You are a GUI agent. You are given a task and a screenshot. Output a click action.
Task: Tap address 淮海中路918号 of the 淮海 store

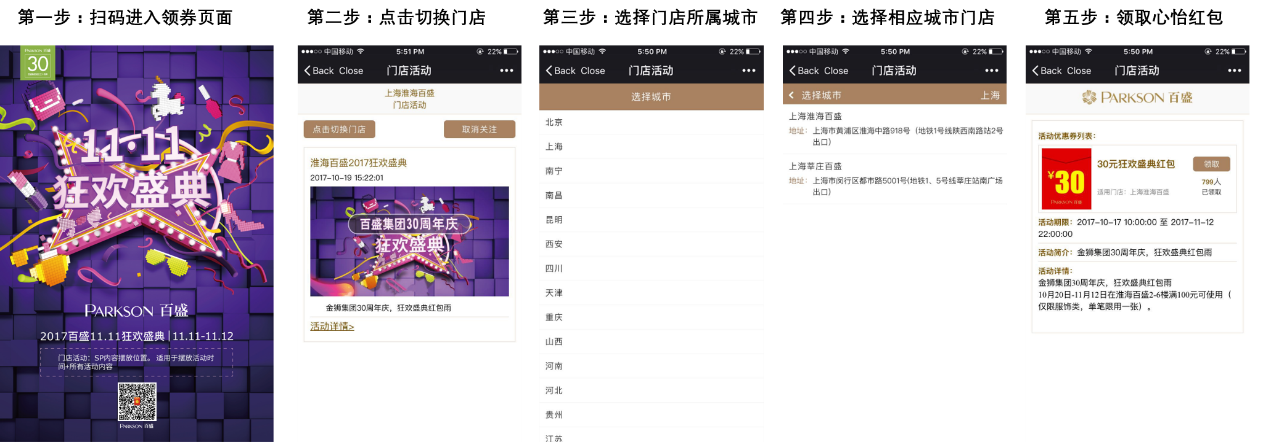(x=907, y=136)
